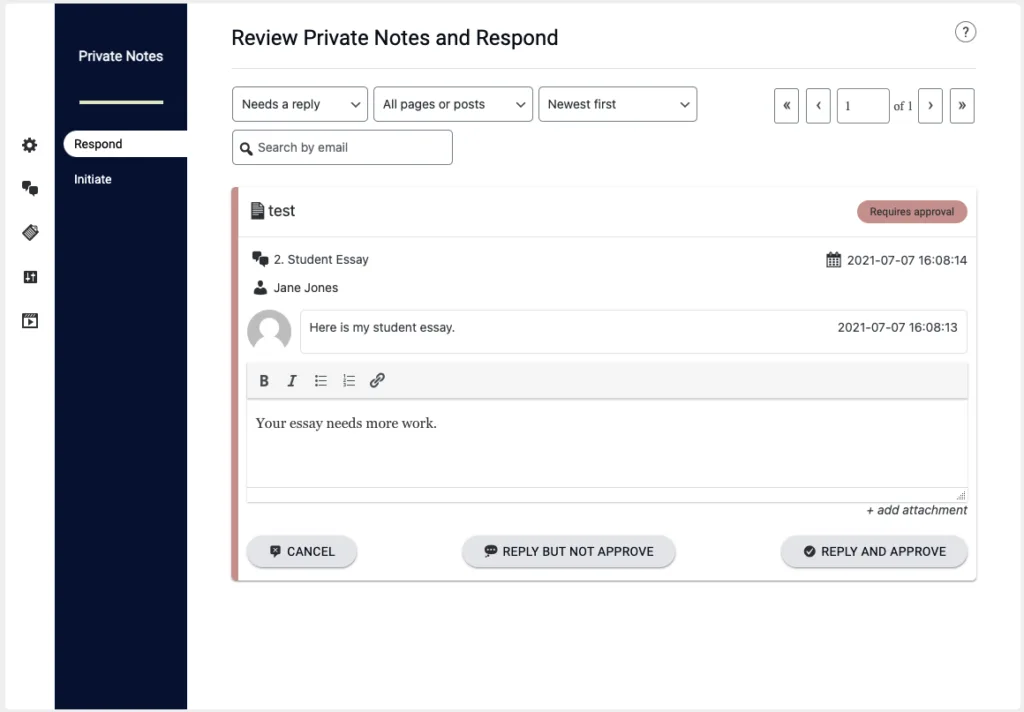
Task: Click Jane Jones's avatar thumbnail
Action: click(269, 331)
